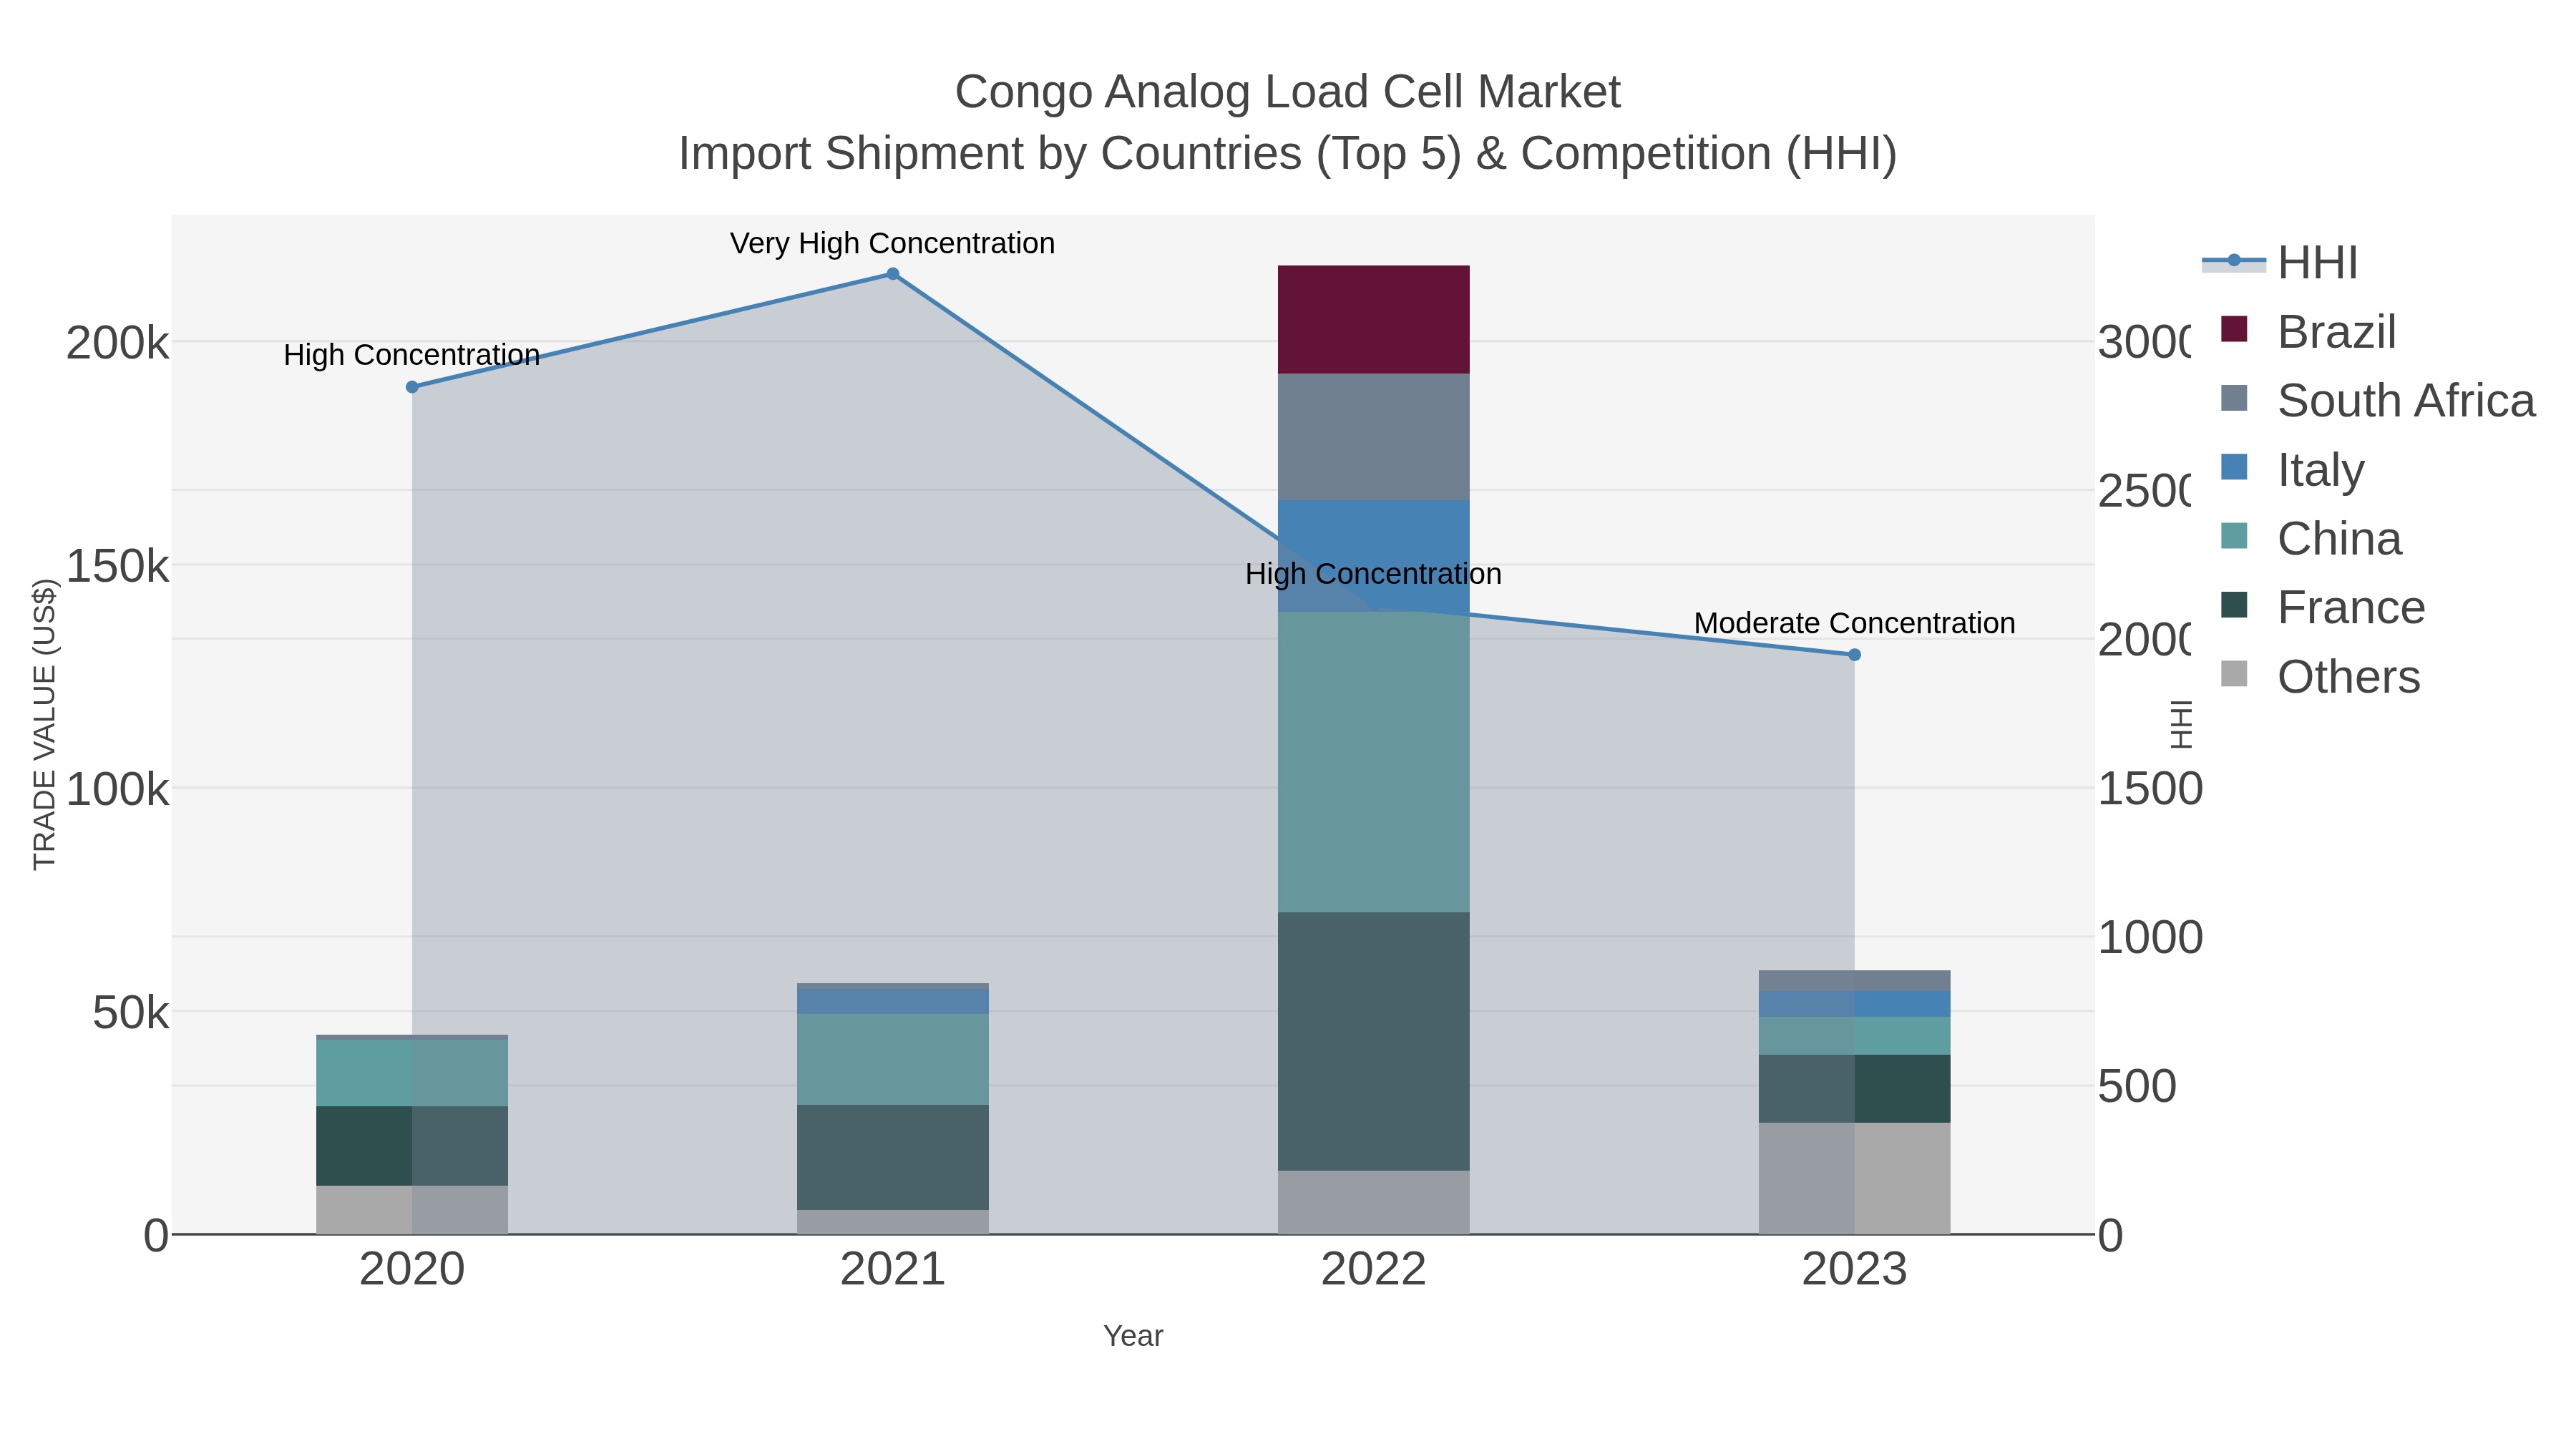This screenshot has width=2576, height=1449.
Task: Click the Italy segment of 2021 bar
Action: click(893, 1002)
